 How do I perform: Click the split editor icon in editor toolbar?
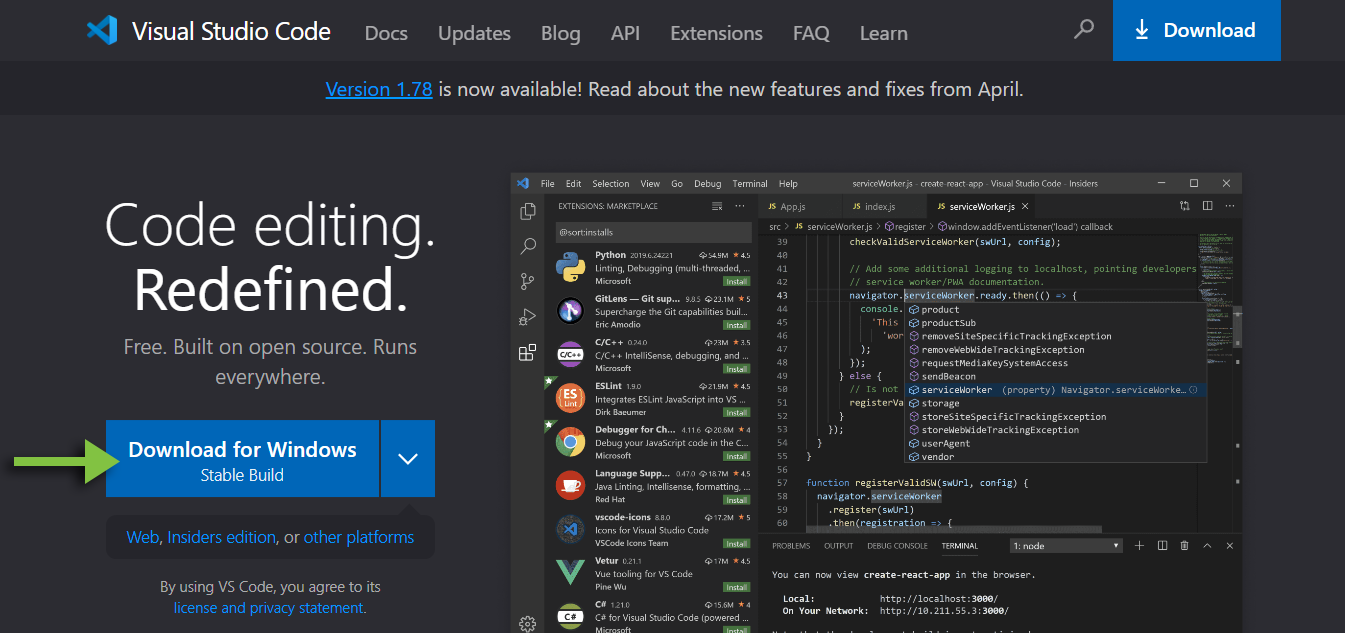click(x=1207, y=206)
